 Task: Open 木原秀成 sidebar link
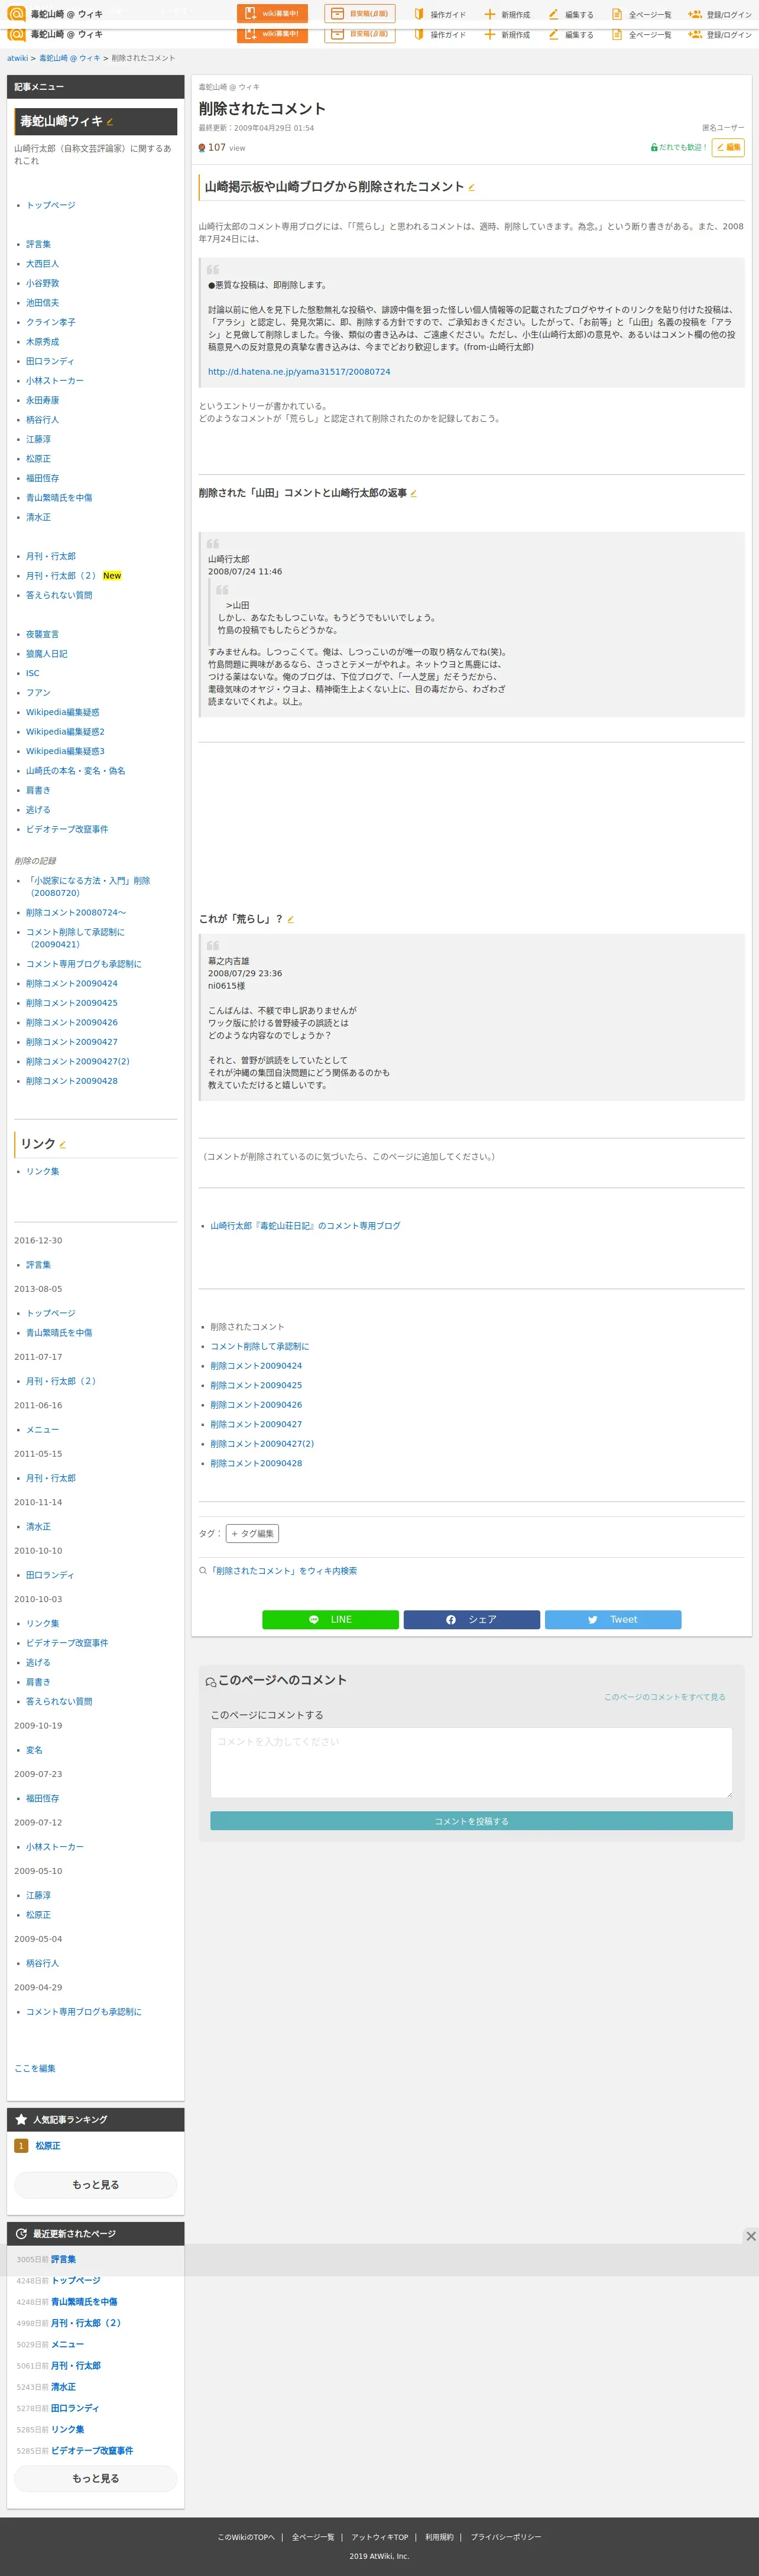(x=42, y=342)
